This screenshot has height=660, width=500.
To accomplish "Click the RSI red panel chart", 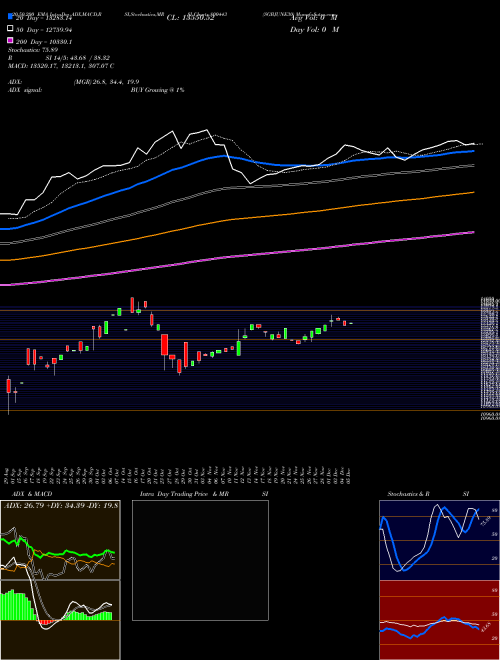I will coord(439,620).
